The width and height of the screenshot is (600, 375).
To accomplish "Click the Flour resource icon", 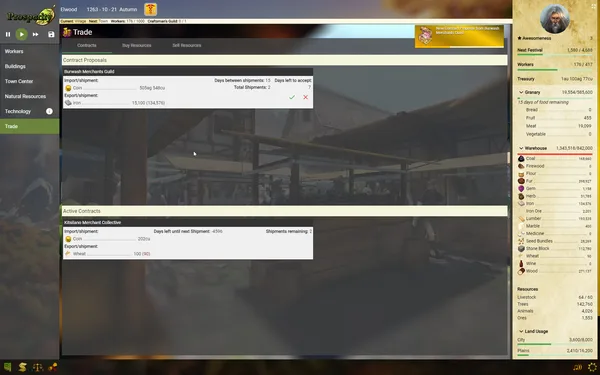I will (521, 173).
